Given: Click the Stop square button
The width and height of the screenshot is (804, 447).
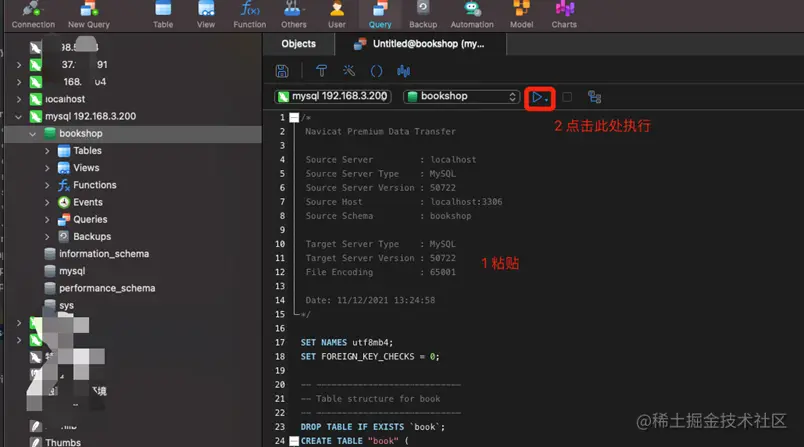Looking at the screenshot, I should (x=567, y=97).
